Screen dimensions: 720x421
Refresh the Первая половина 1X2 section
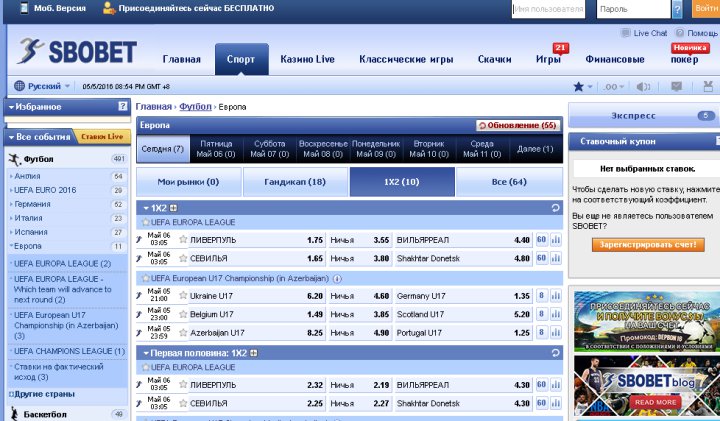(x=555, y=353)
